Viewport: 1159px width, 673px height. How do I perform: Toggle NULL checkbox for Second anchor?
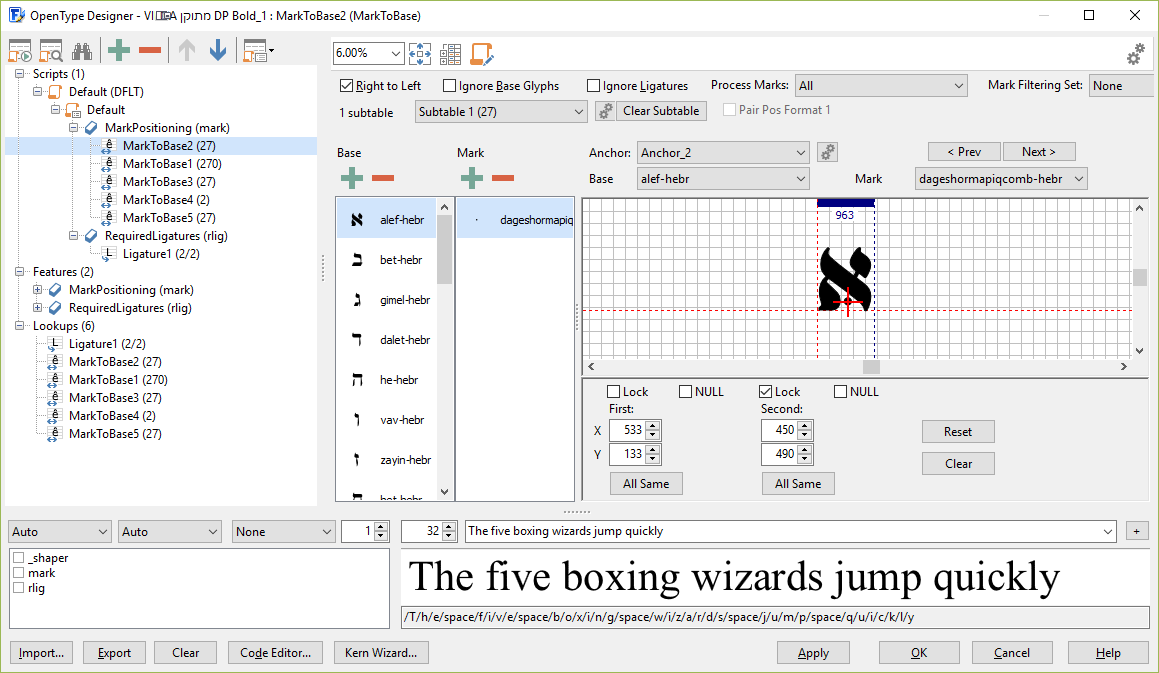pyautogui.click(x=840, y=391)
